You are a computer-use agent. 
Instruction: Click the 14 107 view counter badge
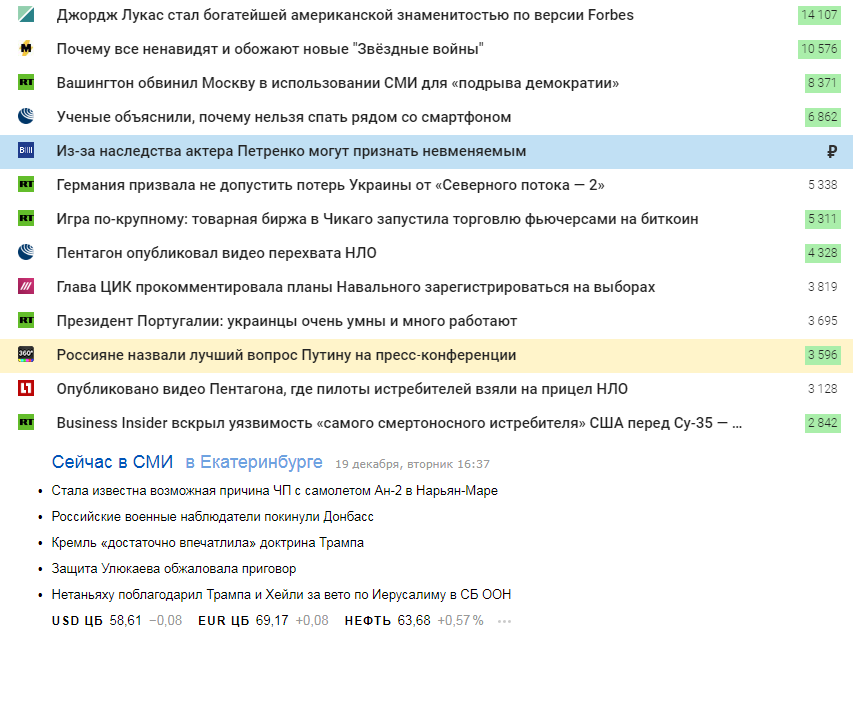tap(819, 15)
